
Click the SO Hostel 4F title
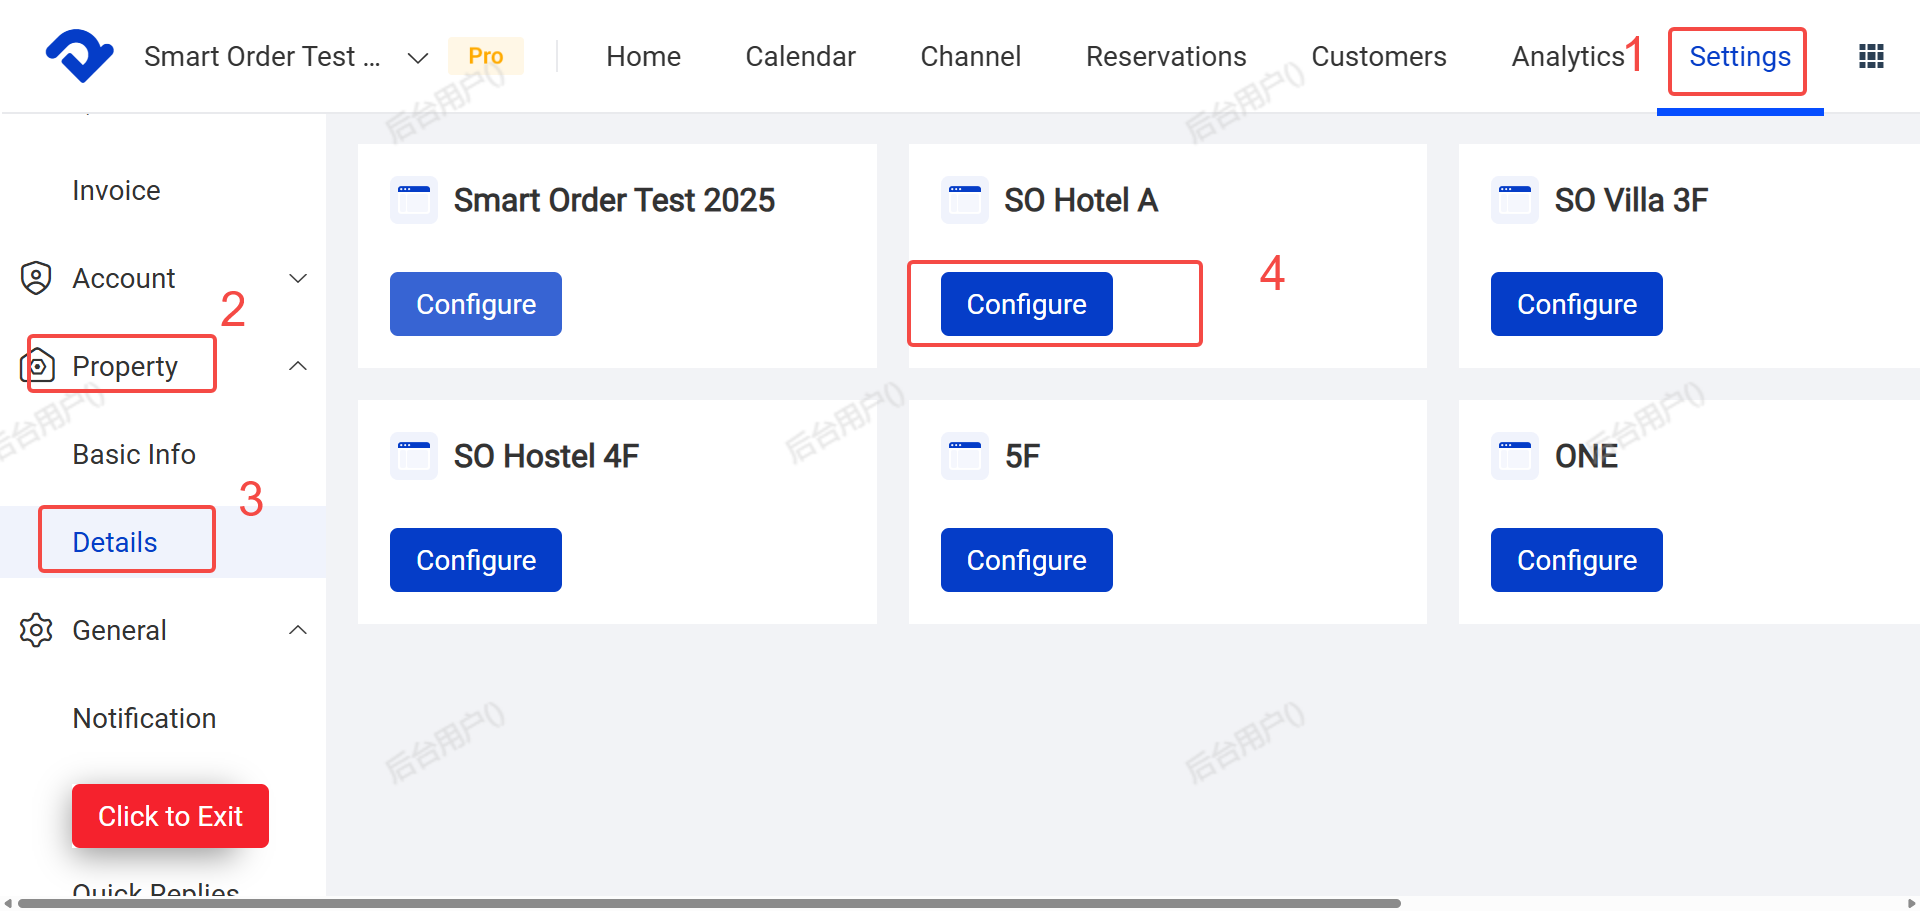pyautogui.click(x=546, y=456)
